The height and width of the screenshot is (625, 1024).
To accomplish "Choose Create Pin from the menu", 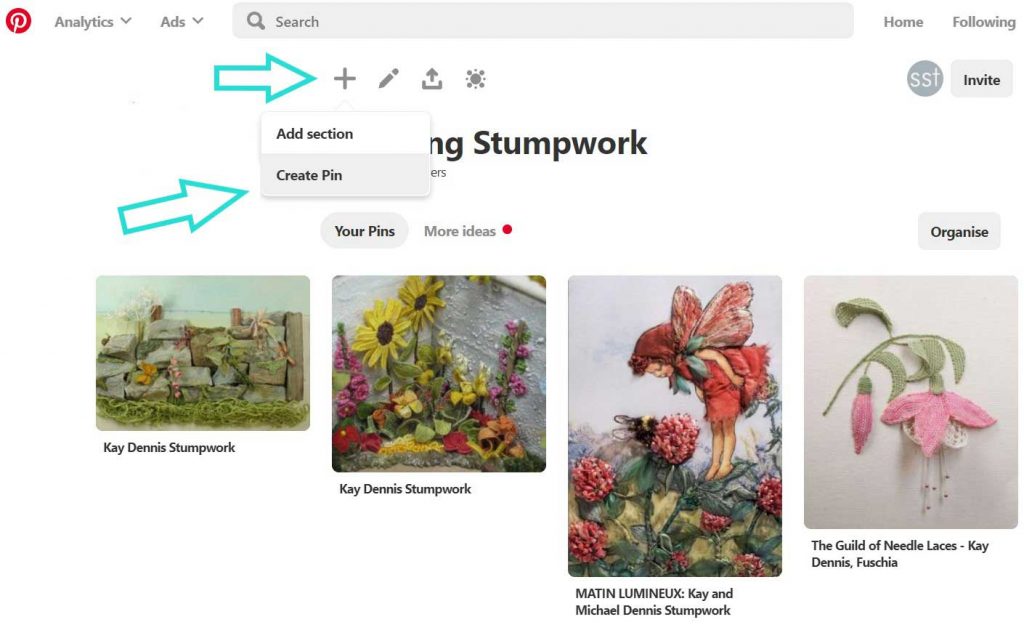I will [345, 175].
